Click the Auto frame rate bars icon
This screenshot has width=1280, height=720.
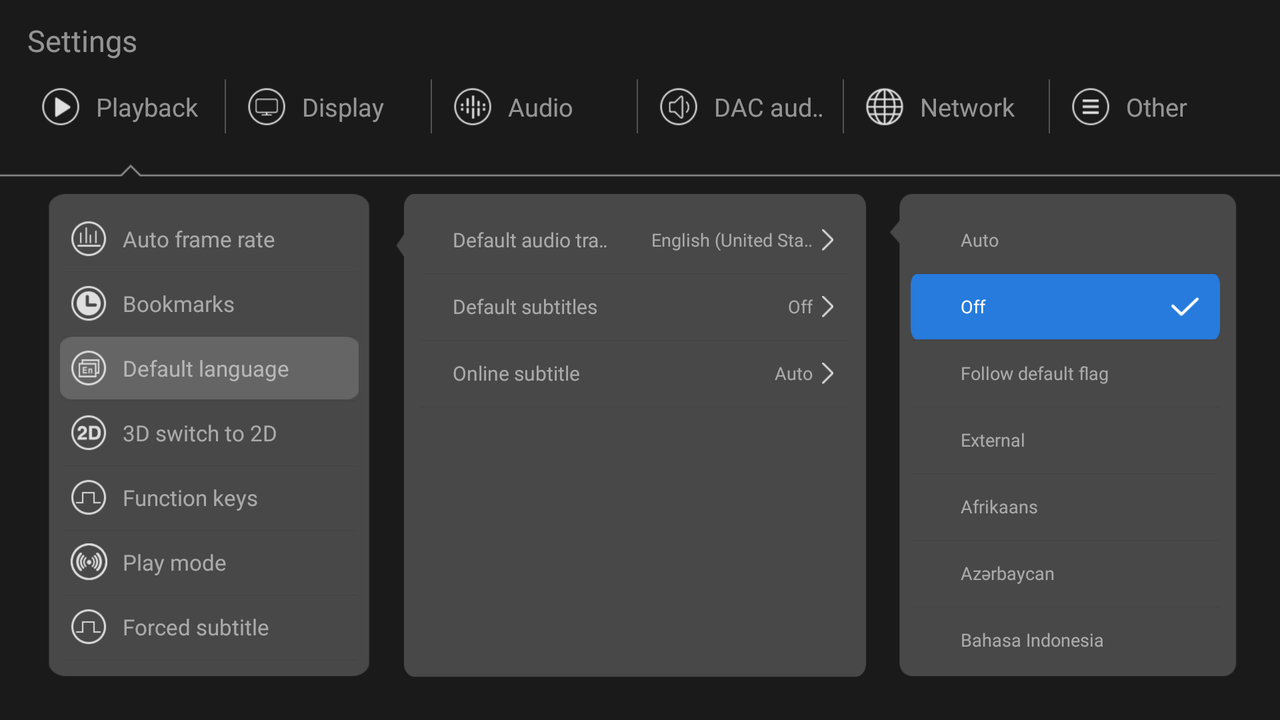(89, 239)
